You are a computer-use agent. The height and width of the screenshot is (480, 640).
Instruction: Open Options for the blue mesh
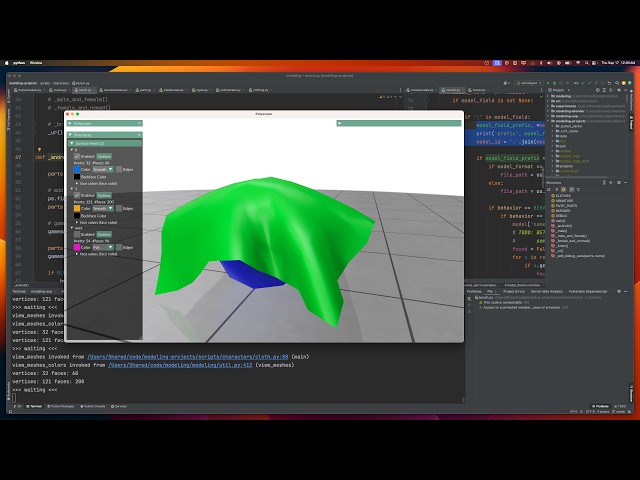click(104, 156)
